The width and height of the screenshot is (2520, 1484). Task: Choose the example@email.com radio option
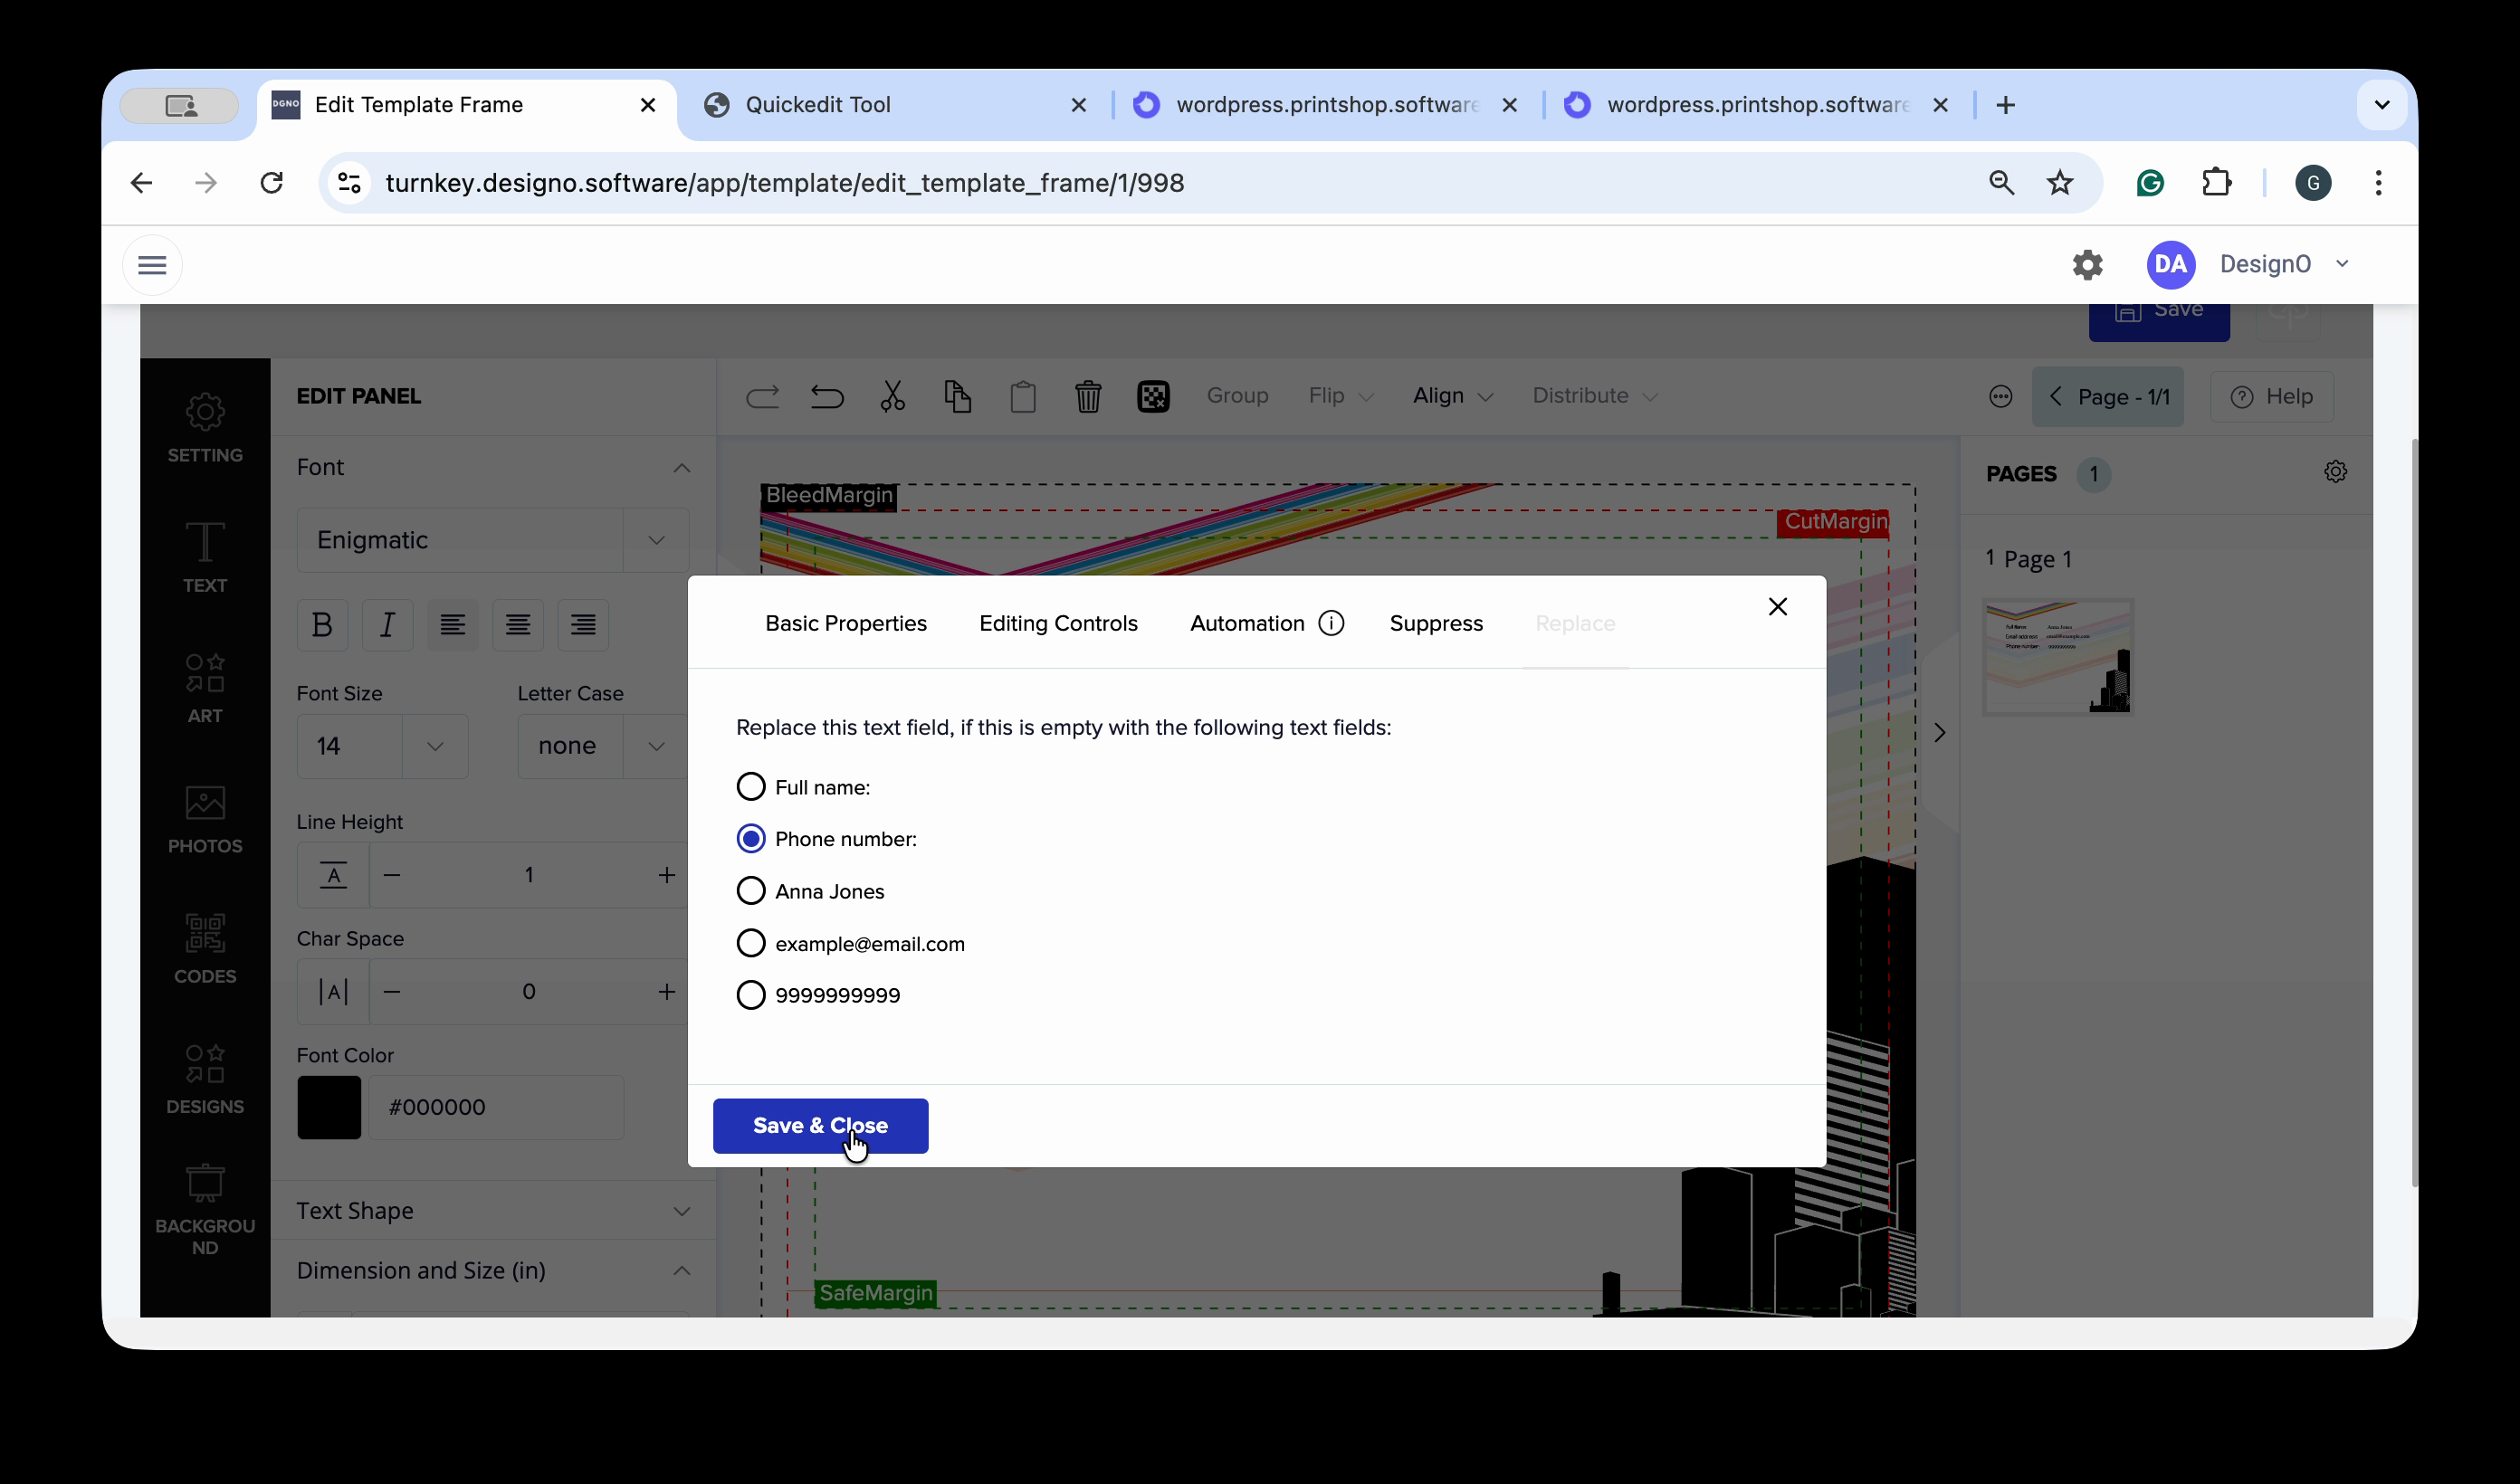click(x=751, y=943)
